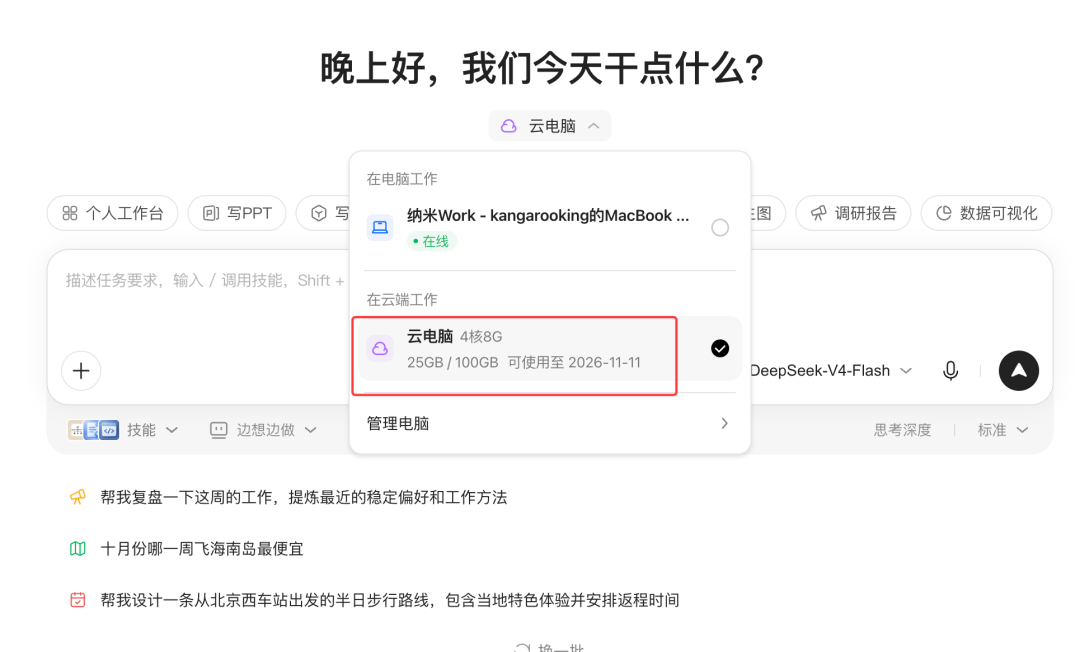This screenshot has width=1080, height=652.
Task: Click the megaphone icon next to 帮我复盘一下这周的工作
Action: coord(78,497)
